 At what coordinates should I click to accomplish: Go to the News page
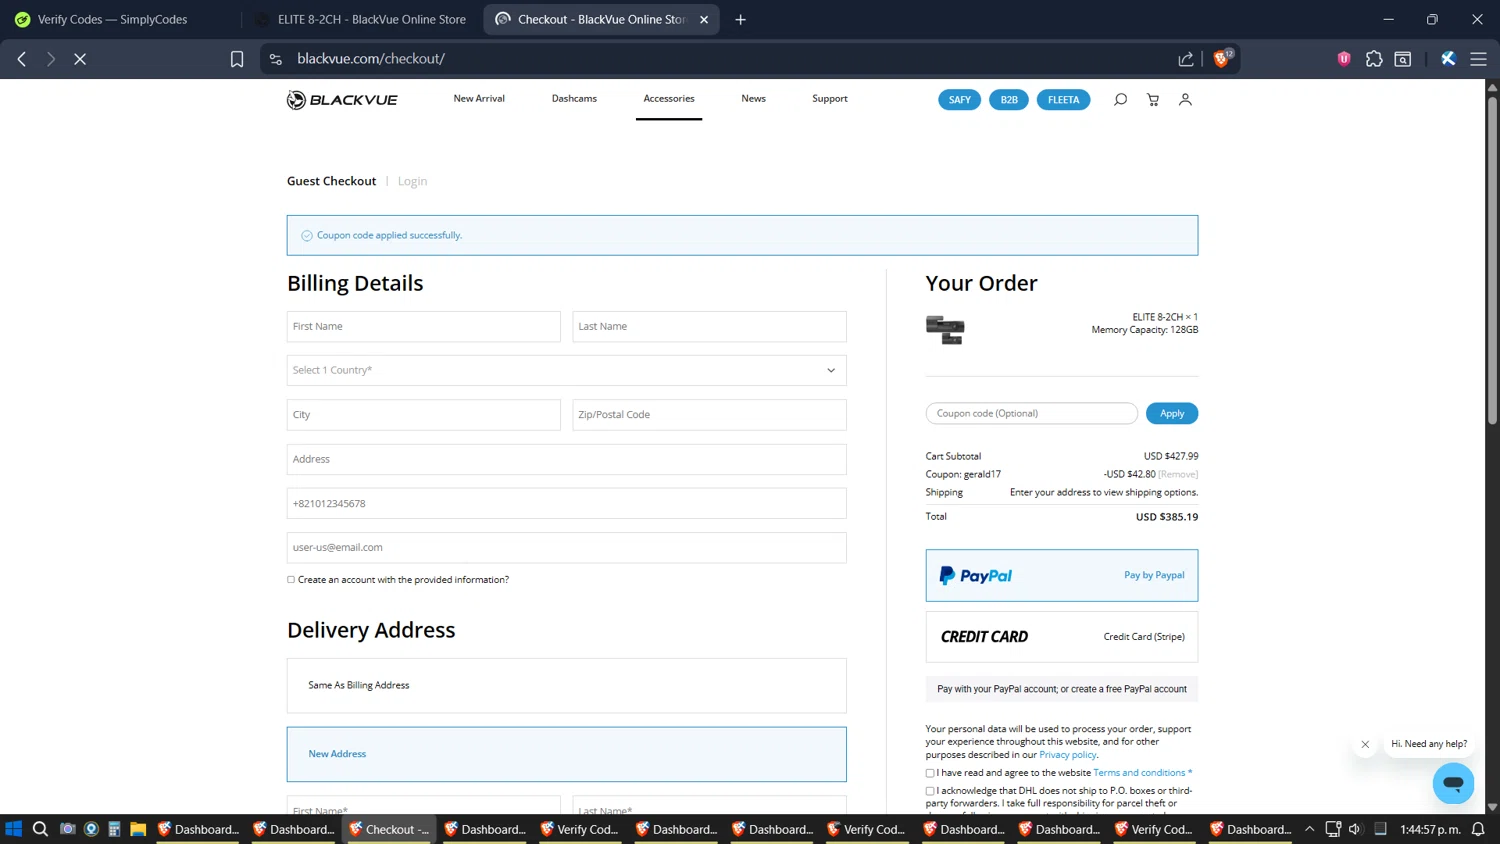(x=753, y=98)
